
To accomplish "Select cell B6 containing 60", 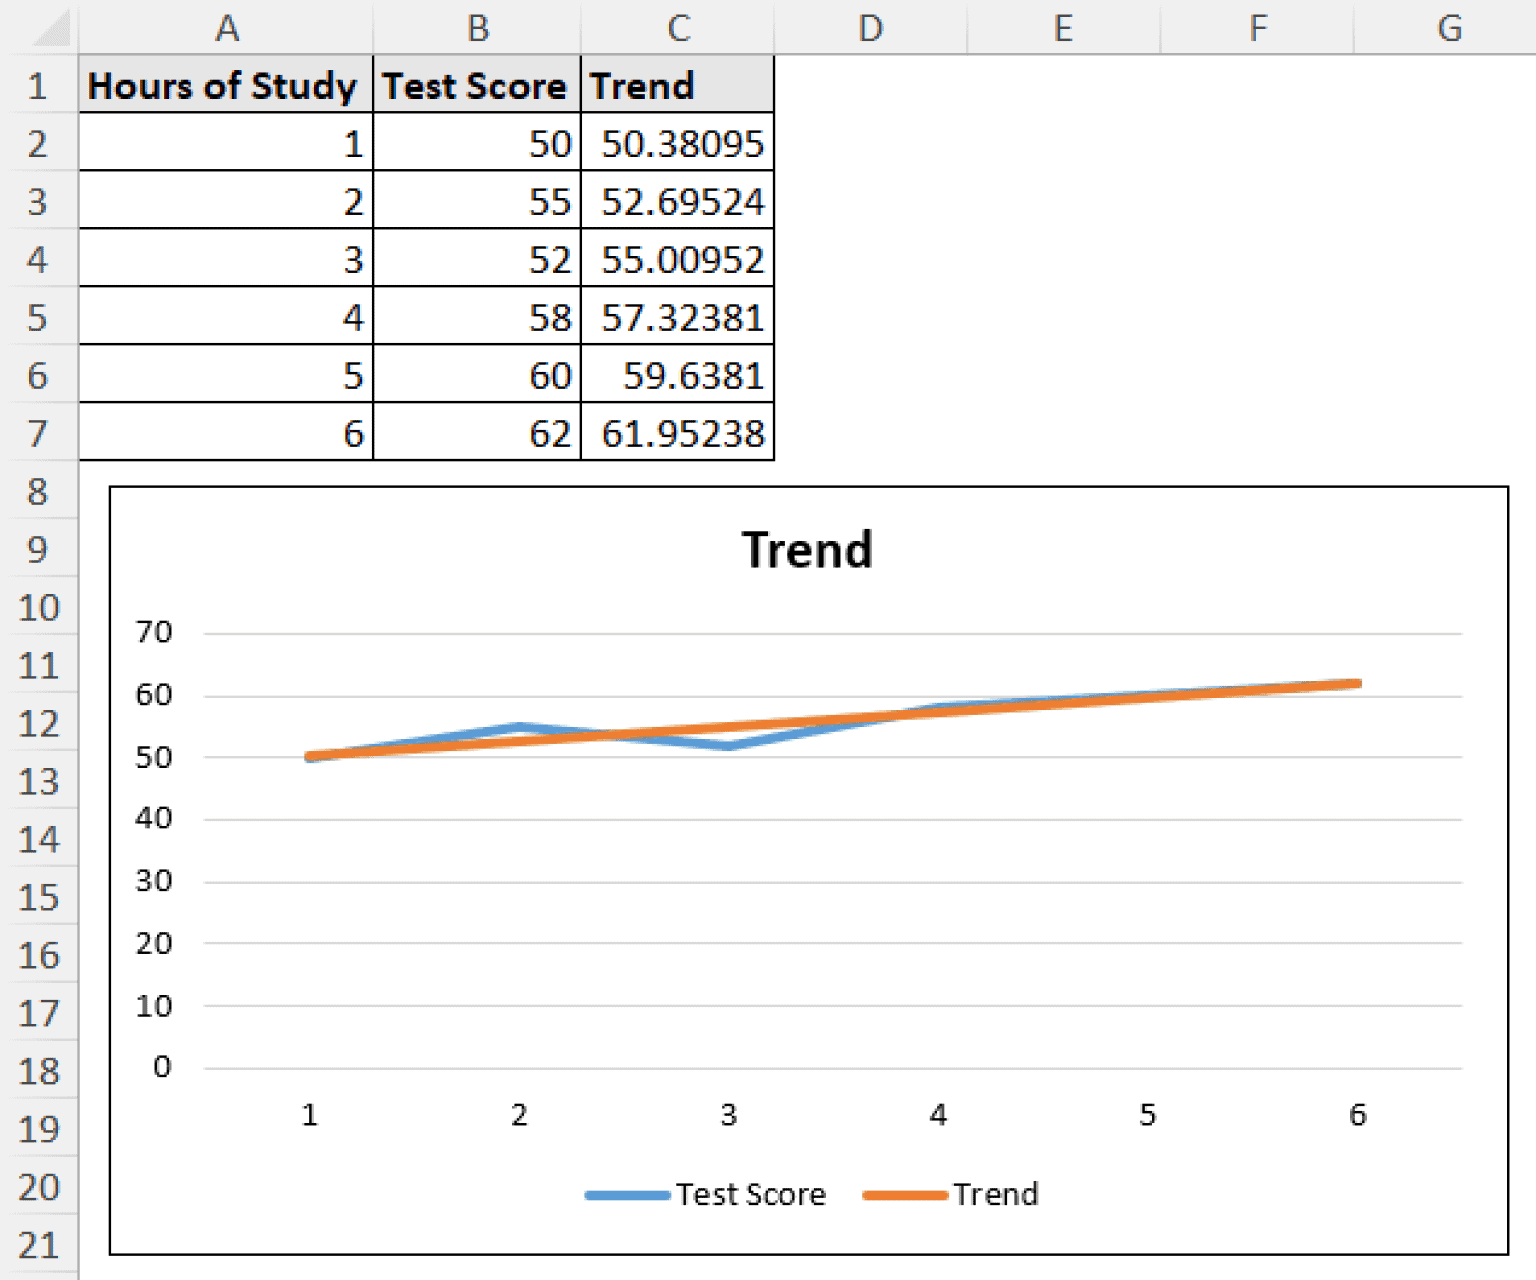I will [477, 376].
